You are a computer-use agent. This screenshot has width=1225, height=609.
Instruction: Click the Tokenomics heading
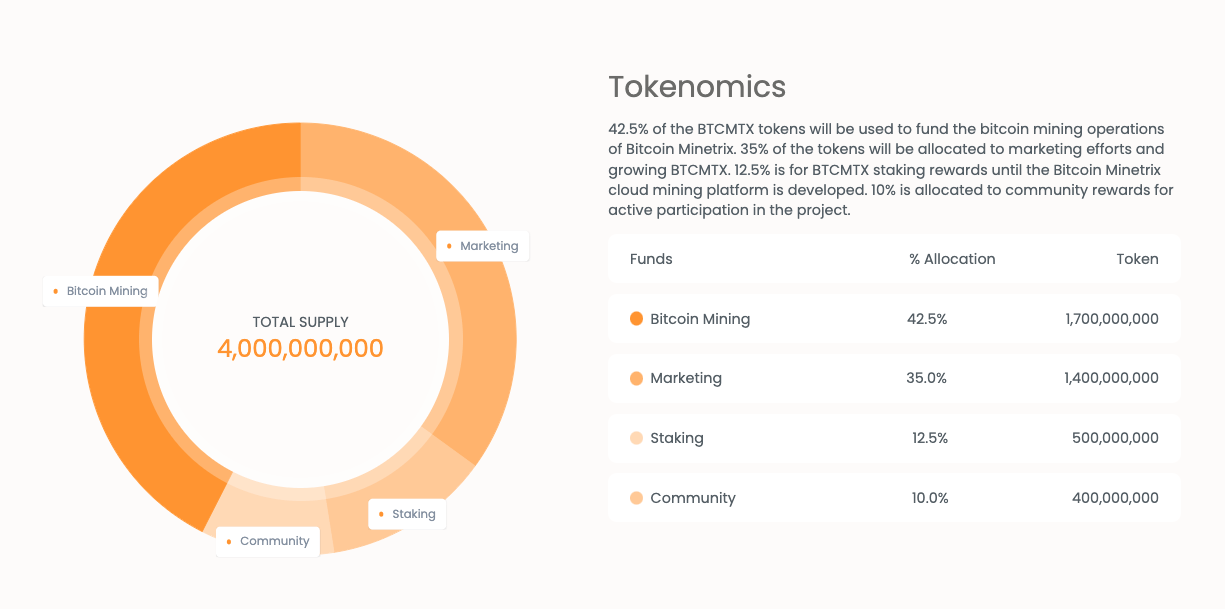pos(697,87)
